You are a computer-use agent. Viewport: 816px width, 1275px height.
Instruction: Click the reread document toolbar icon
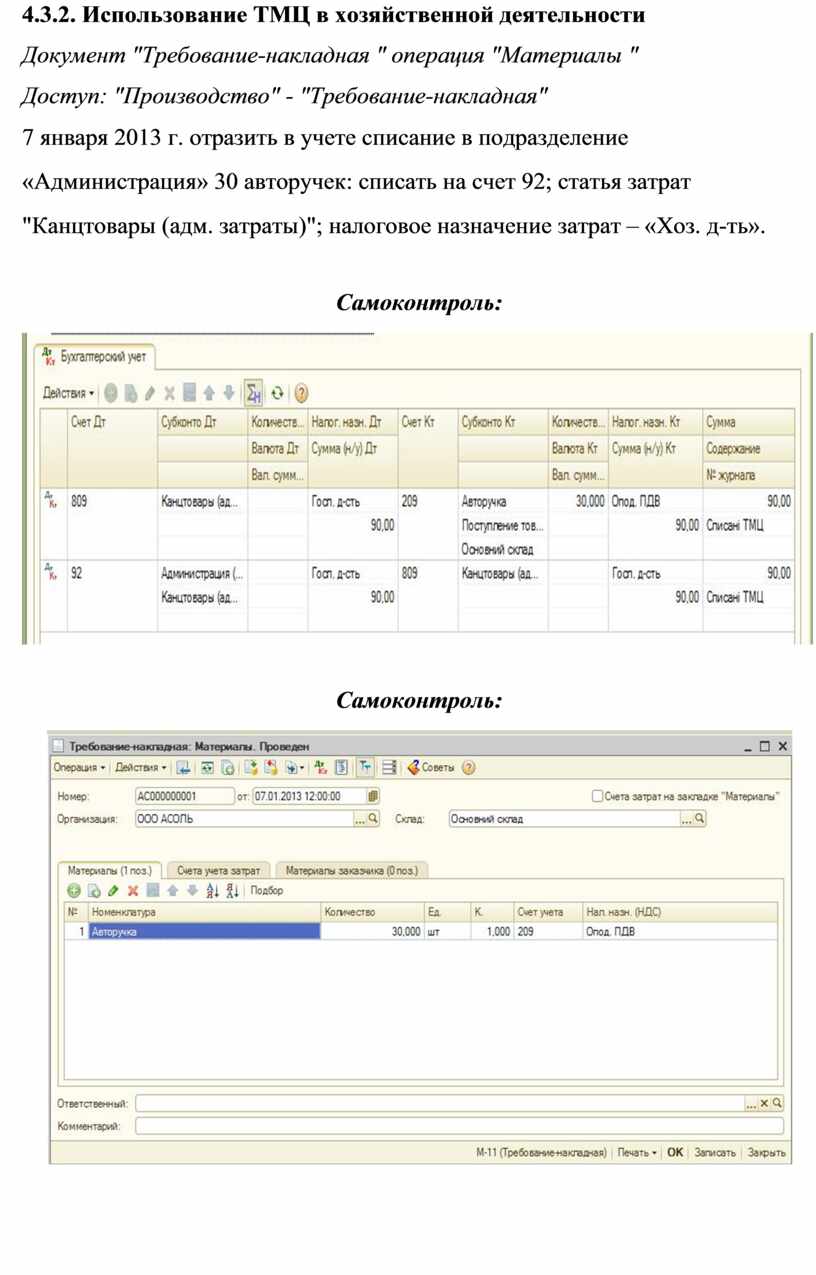pos(207,768)
